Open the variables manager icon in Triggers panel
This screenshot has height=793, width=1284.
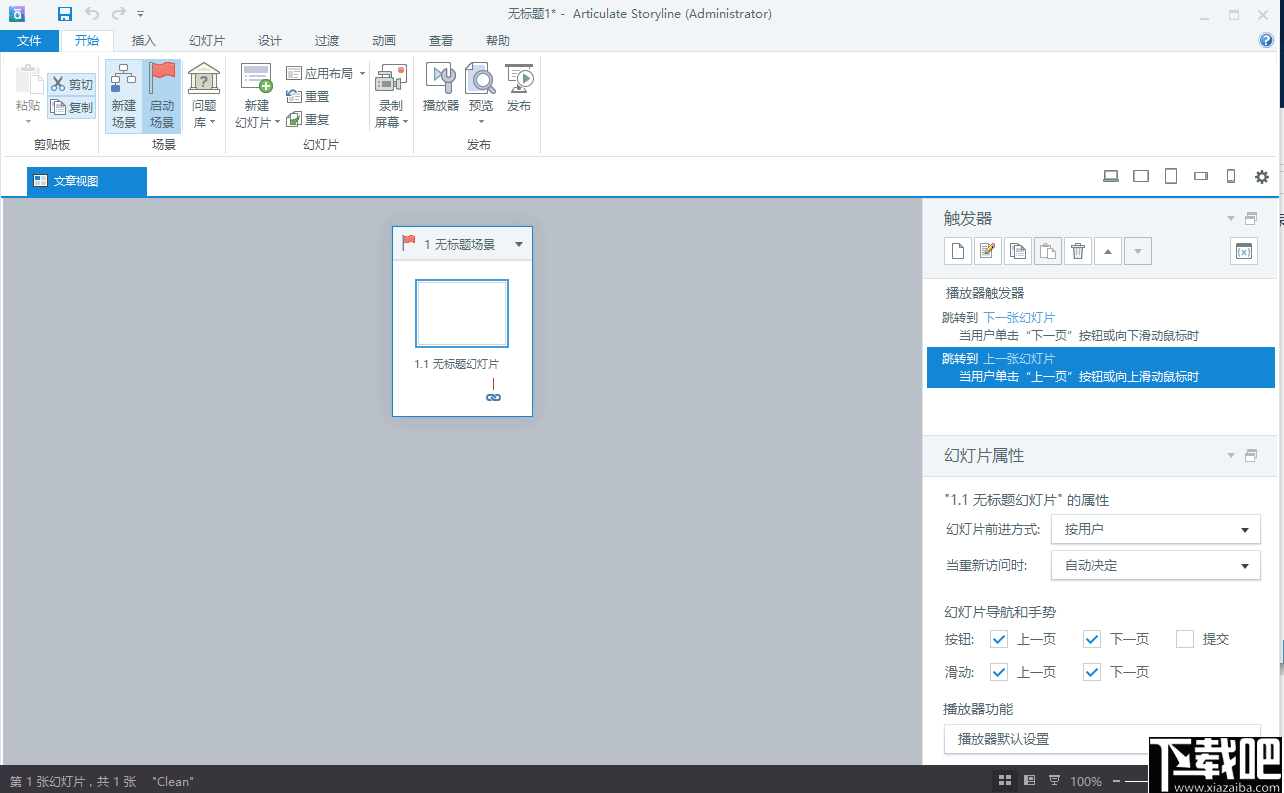coord(1243,250)
